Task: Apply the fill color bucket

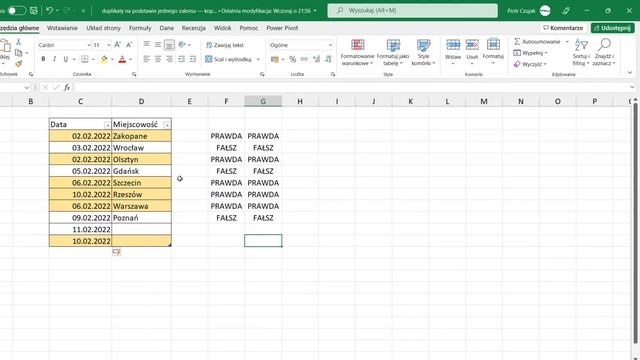Action: point(104,59)
